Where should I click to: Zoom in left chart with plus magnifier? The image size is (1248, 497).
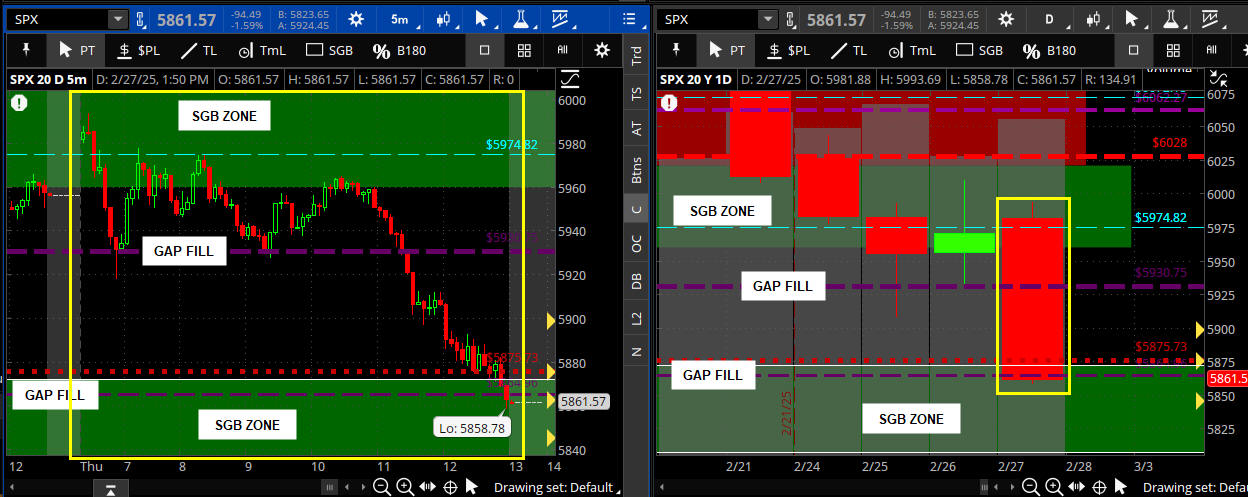tap(404, 486)
